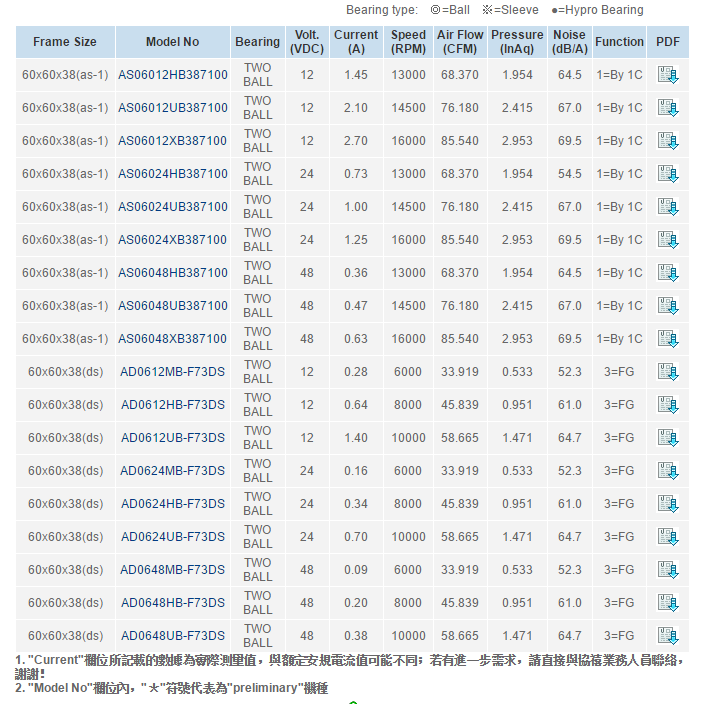The width and height of the screenshot is (720, 704).
Task: Open model AD0648HB-F73DS link
Action: (x=173, y=603)
